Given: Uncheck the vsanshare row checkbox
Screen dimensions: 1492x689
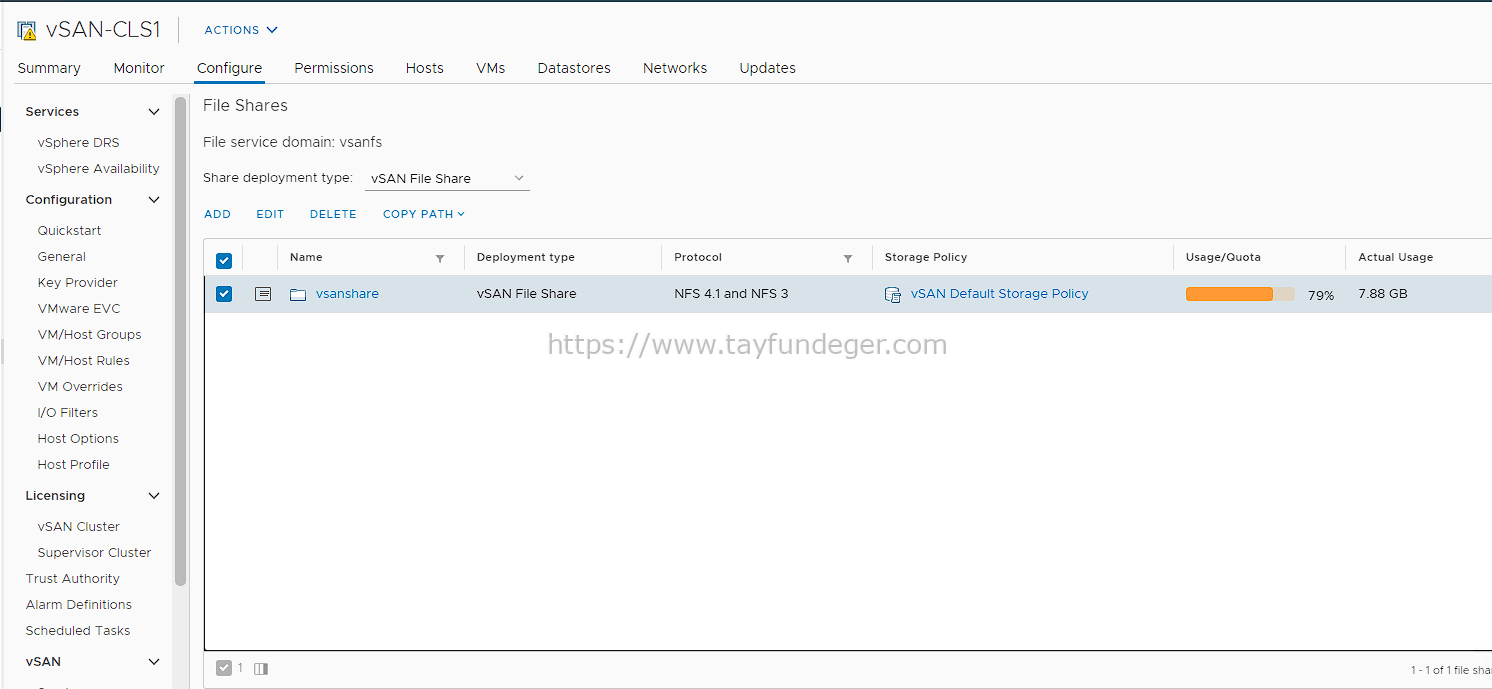Looking at the screenshot, I should [224, 294].
